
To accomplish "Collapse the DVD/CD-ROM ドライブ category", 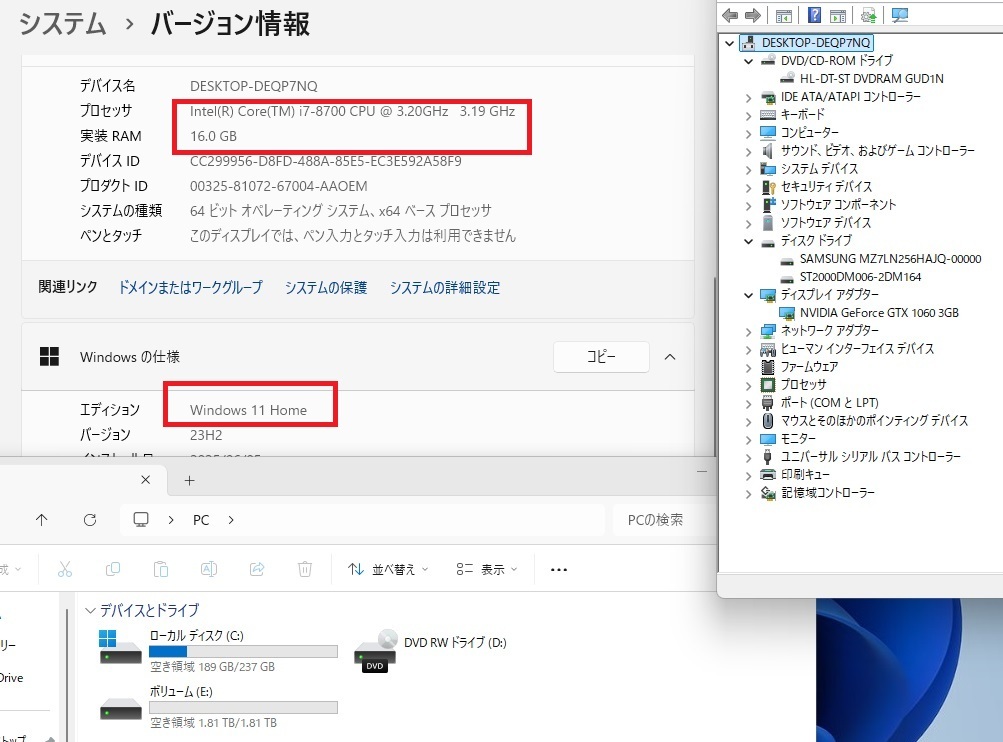I will 748,61.
